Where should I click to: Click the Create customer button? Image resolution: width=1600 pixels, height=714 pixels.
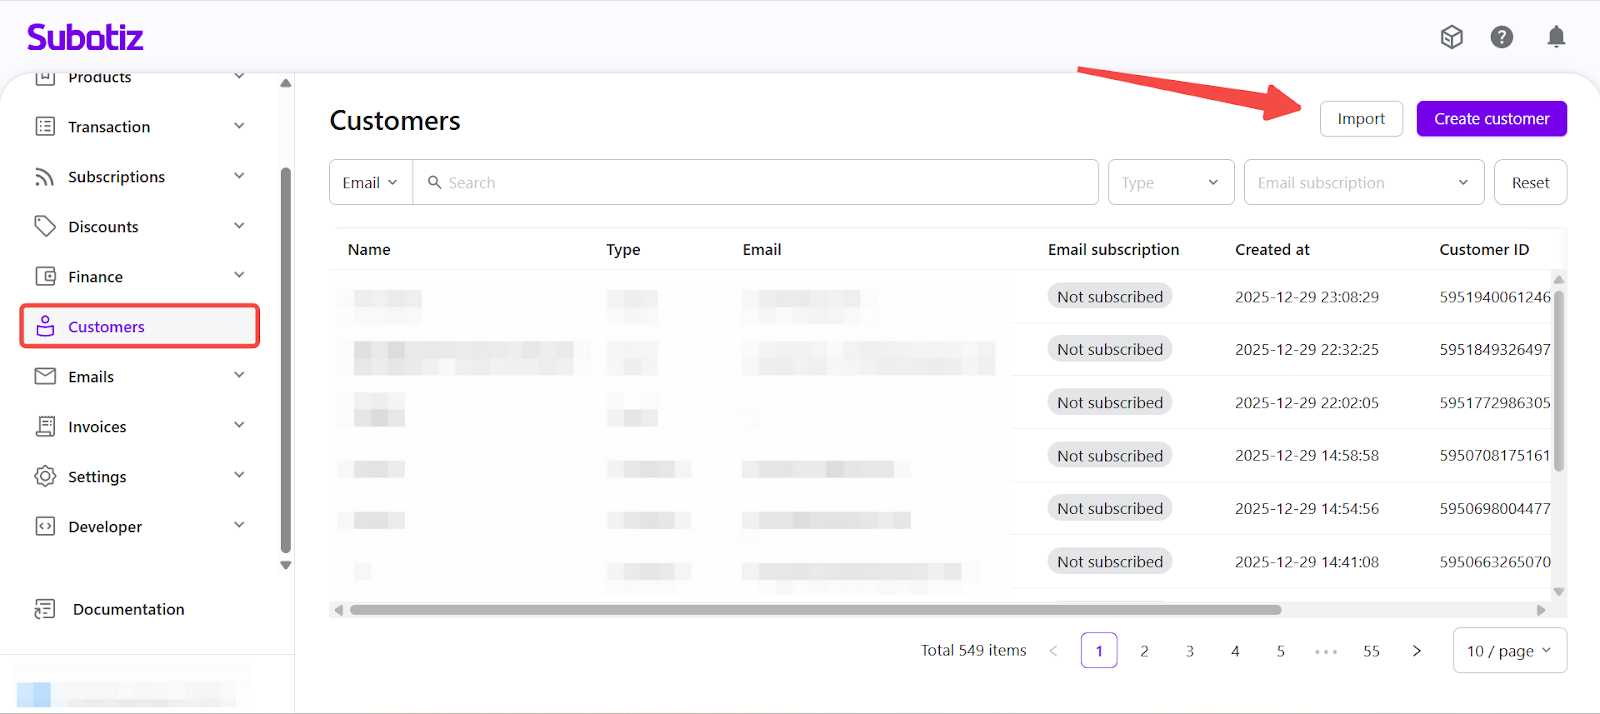[x=1491, y=119]
